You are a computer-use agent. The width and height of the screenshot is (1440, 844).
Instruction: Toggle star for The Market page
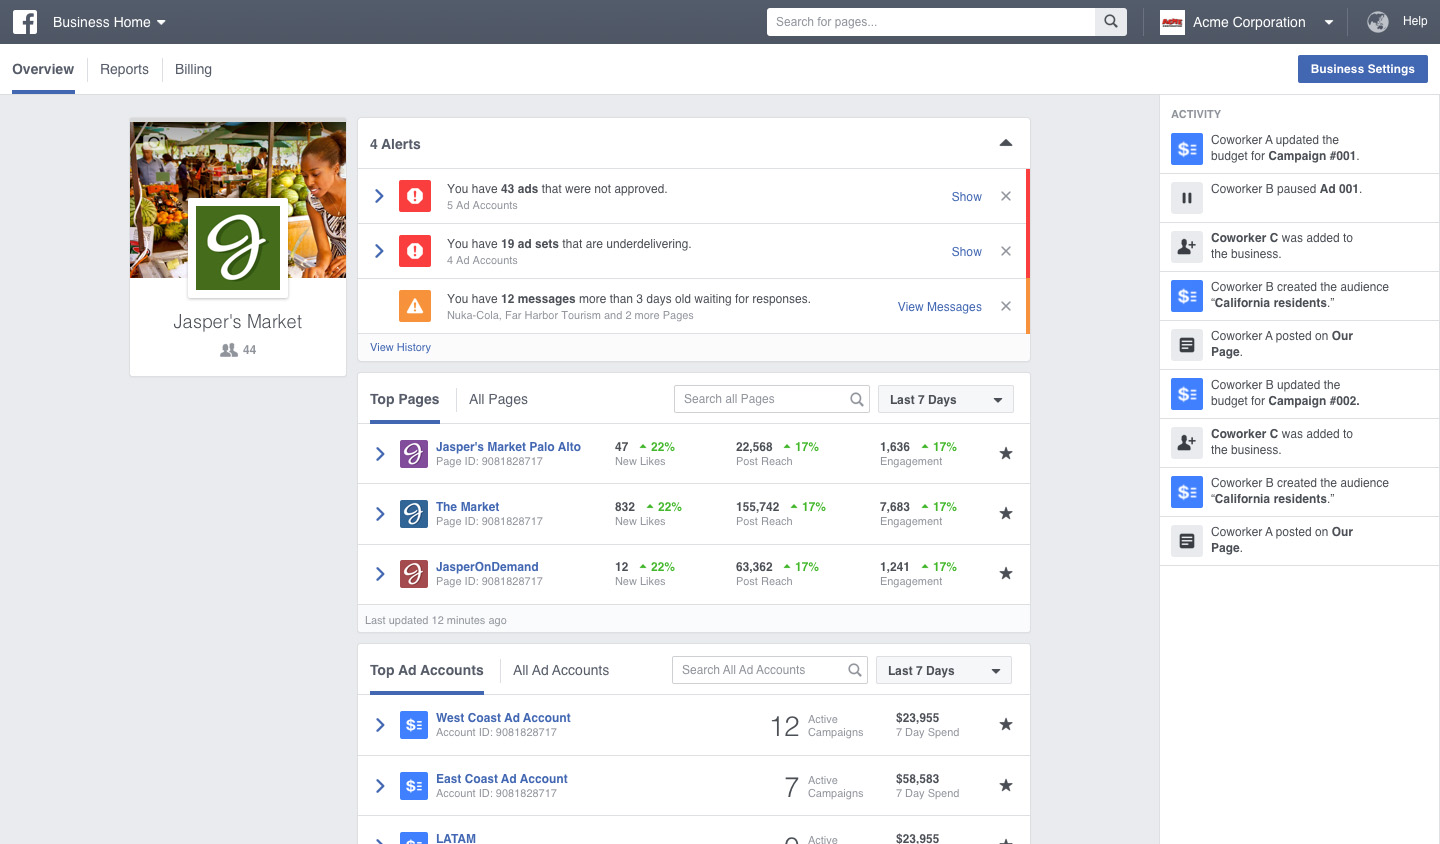click(x=1006, y=513)
